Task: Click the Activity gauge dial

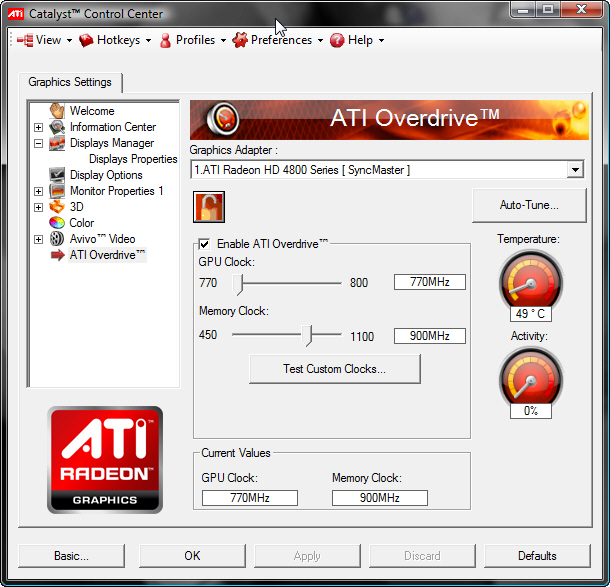Action: [531, 379]
